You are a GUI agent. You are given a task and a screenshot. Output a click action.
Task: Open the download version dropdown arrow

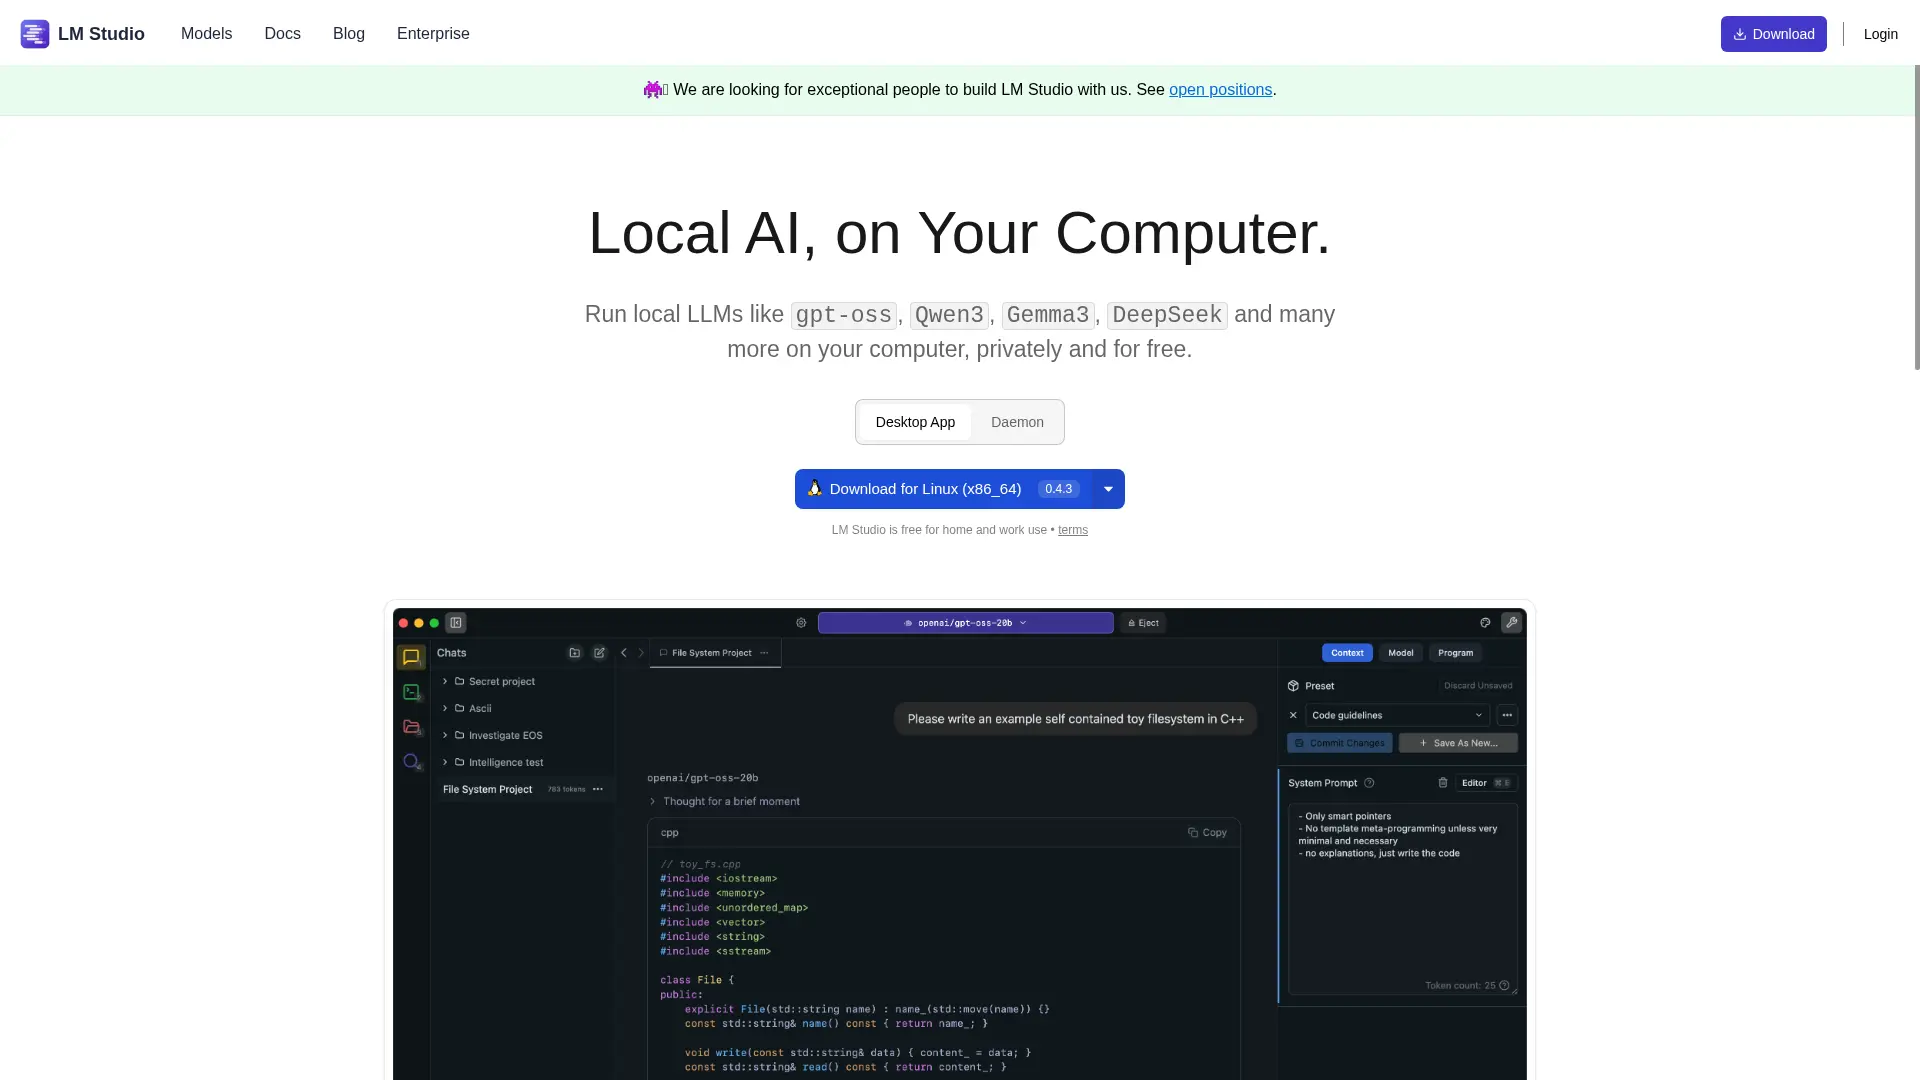coord(1107,489)
